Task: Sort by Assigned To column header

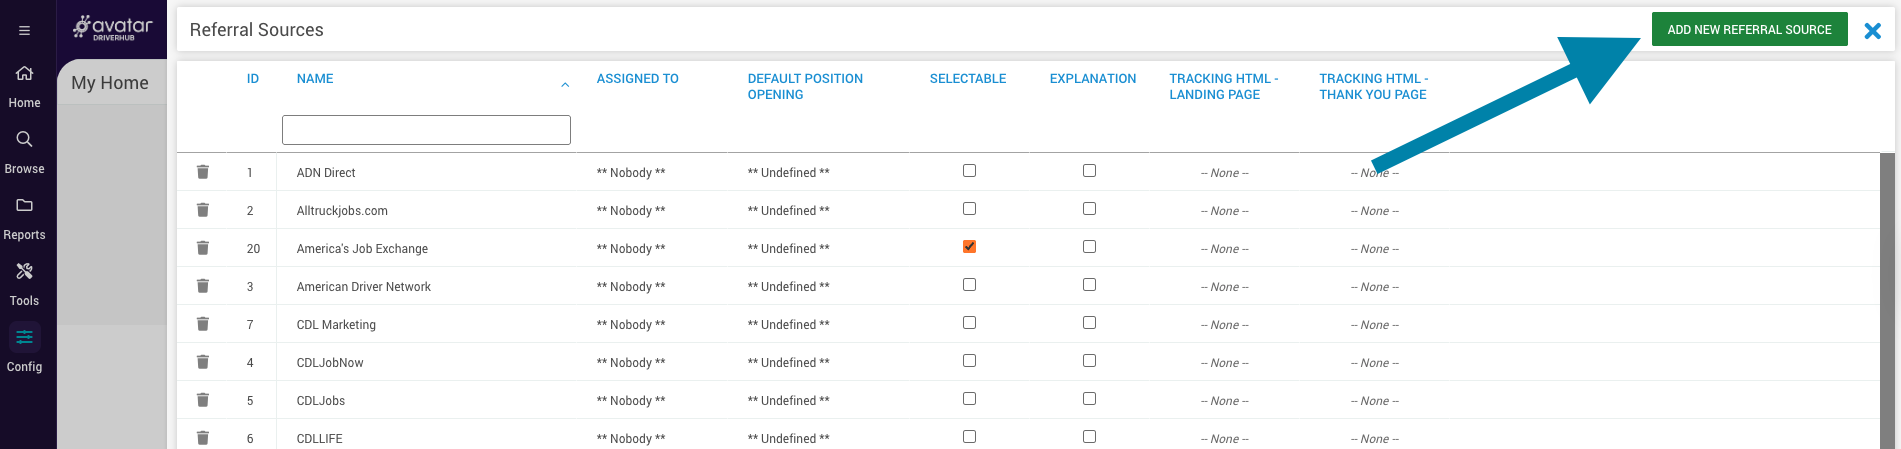Action: [x=637, y=79]
